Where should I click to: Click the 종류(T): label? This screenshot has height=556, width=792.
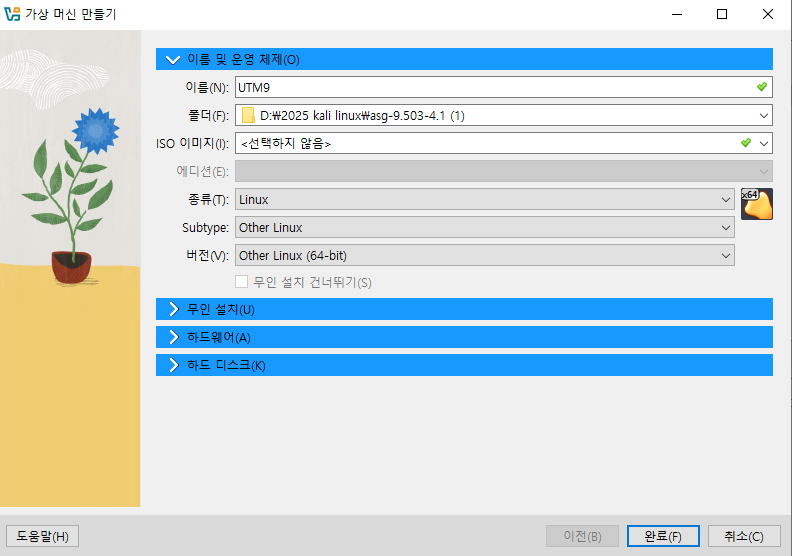point(208,199)
